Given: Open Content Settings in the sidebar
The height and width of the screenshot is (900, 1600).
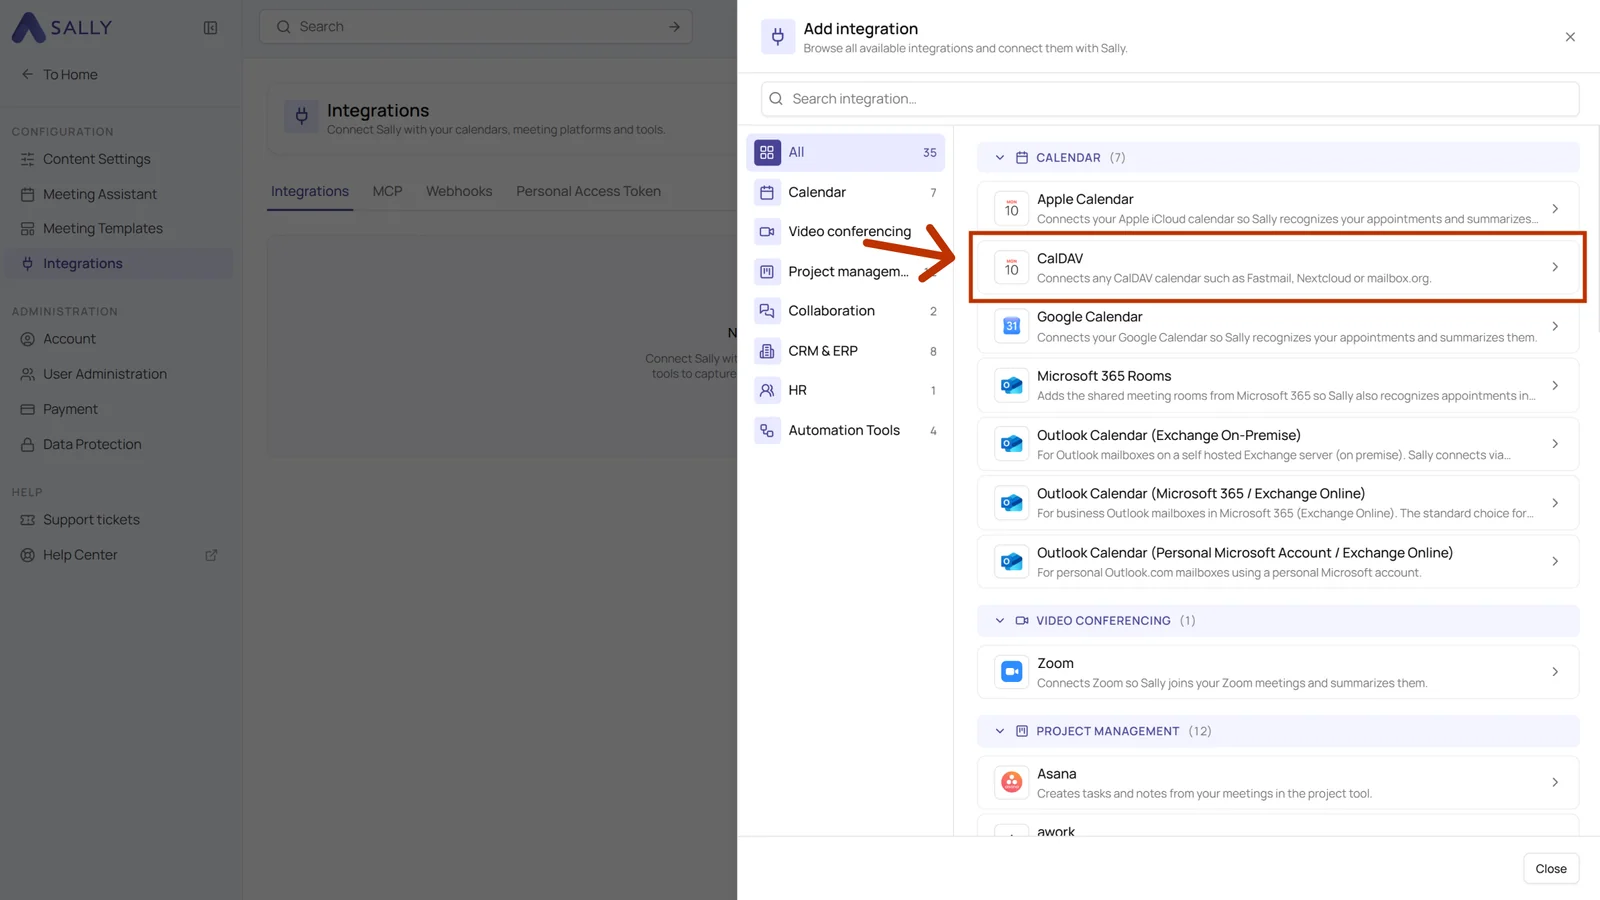Looking at the screenshot, I should [x=120, y=159].
